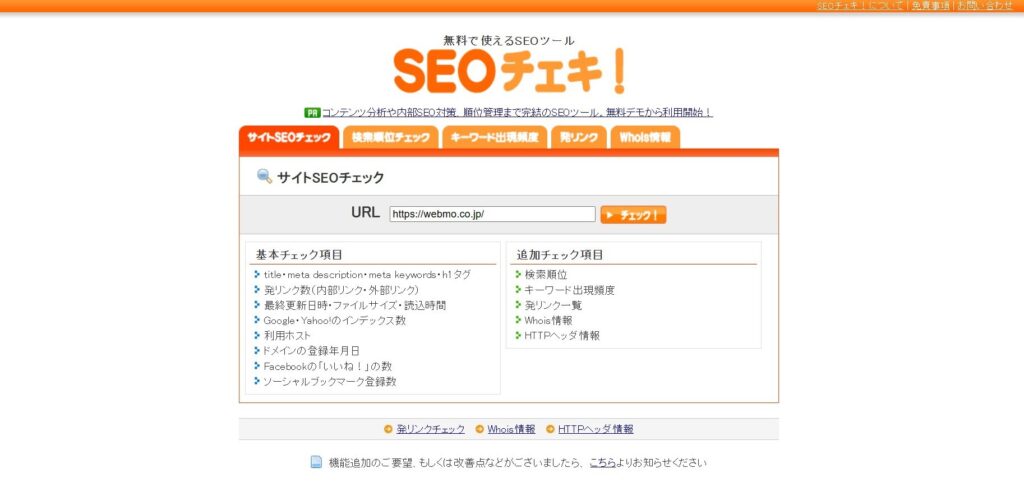1024x496 pixels.
Task: Click the SEOチェキ! logo
Action: point(510,71)
